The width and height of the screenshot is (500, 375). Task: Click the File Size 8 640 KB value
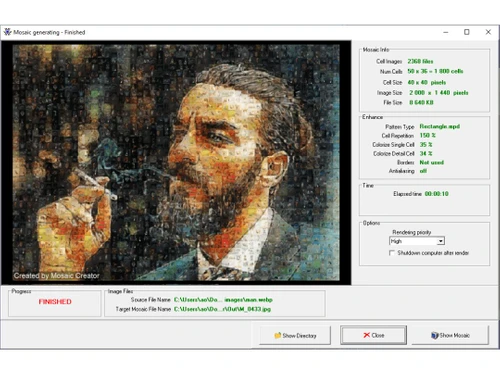[421, 102]
